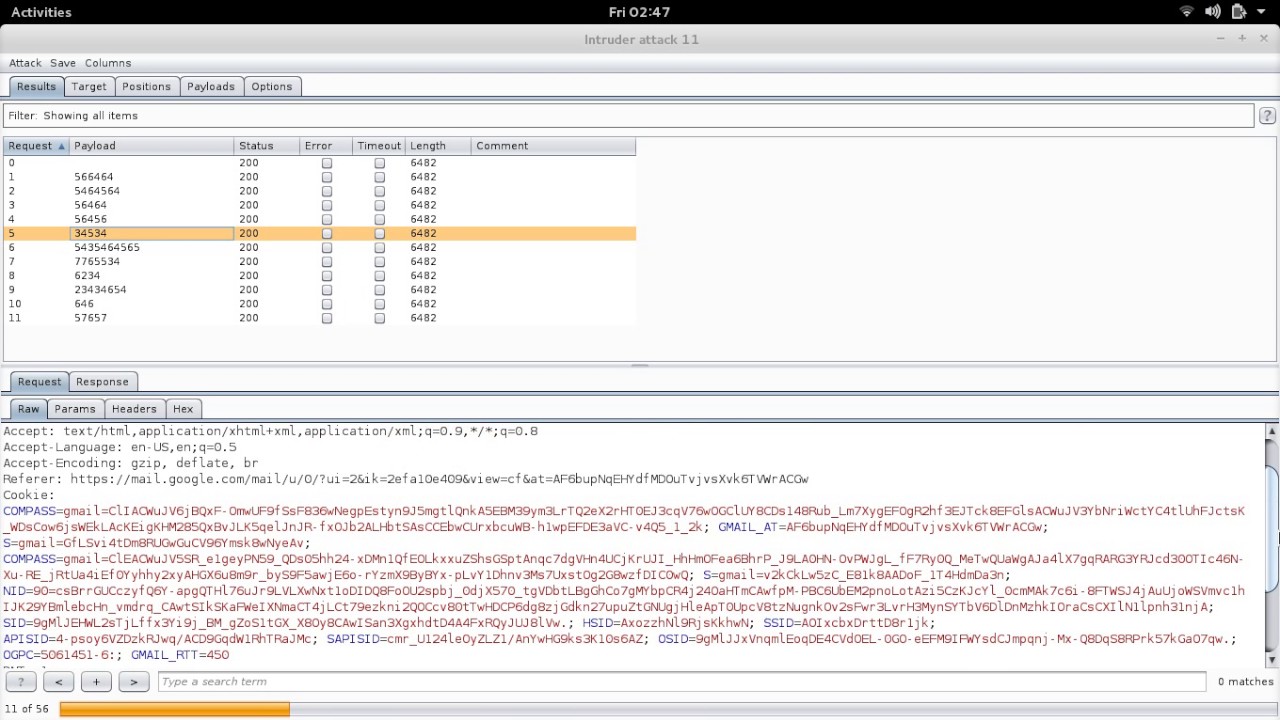Show the Request tab

tap(40, 382)
